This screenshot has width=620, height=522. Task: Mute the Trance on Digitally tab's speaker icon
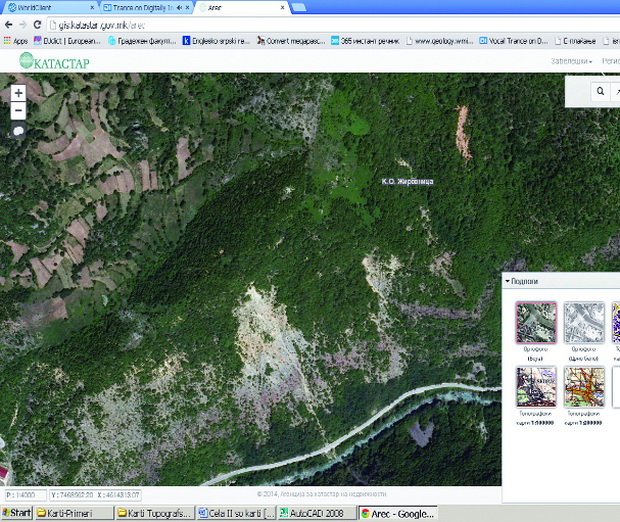coord(179,8)
